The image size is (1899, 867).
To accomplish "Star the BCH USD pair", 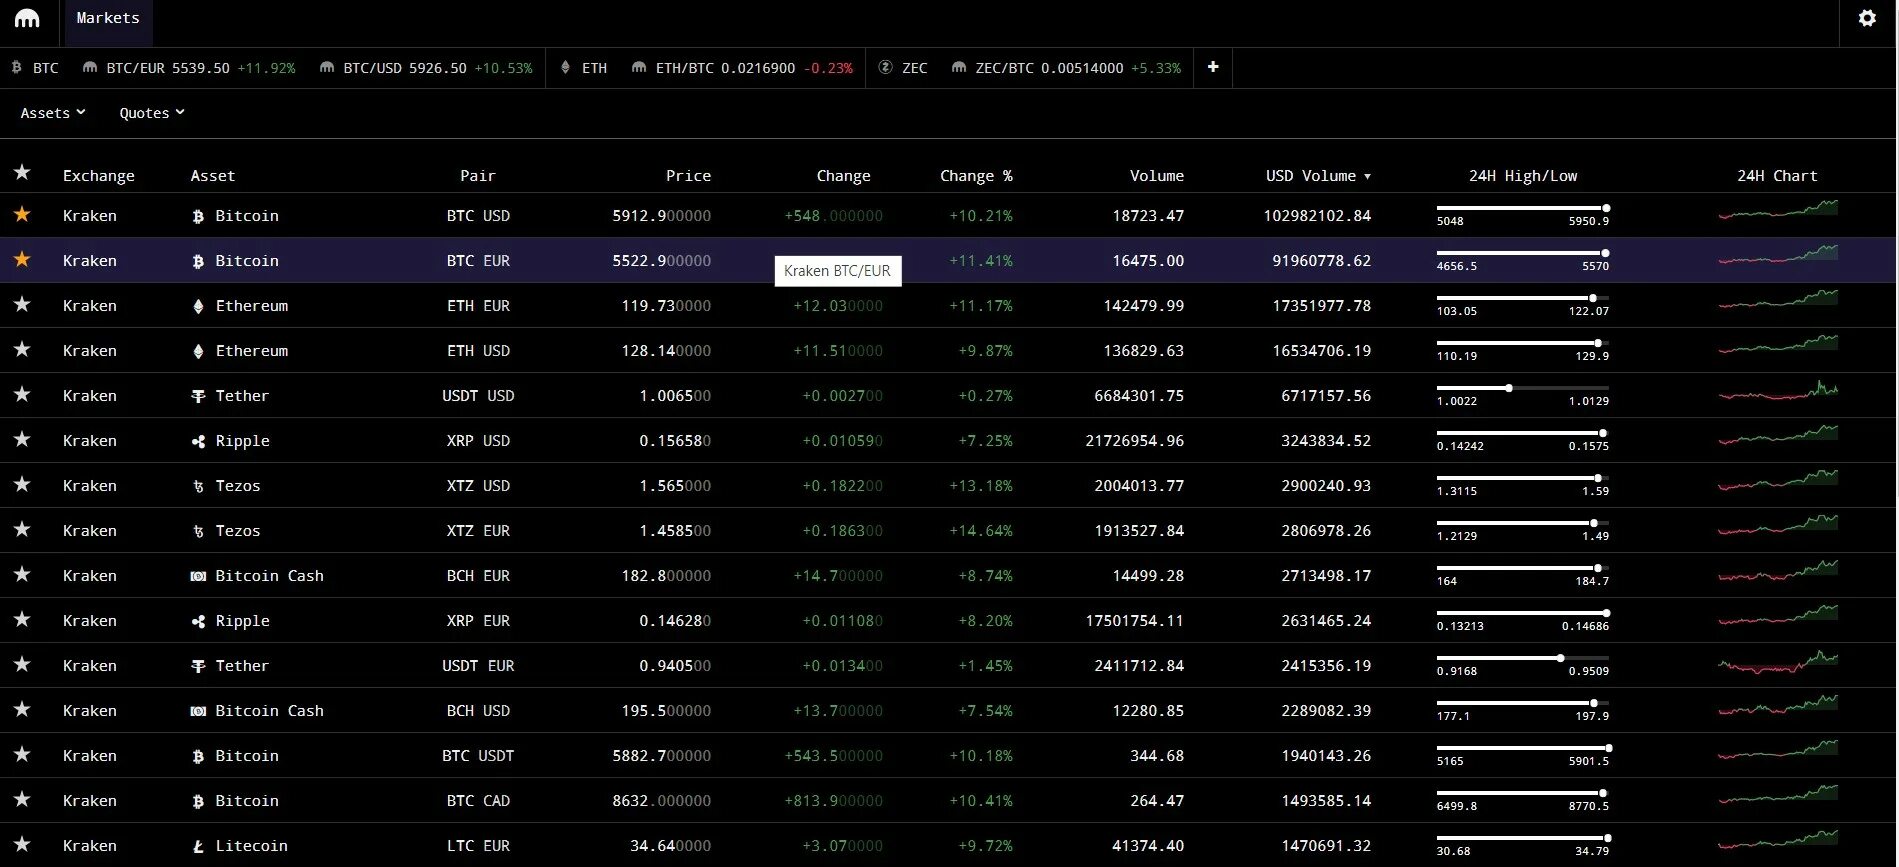I will [22, 709].
